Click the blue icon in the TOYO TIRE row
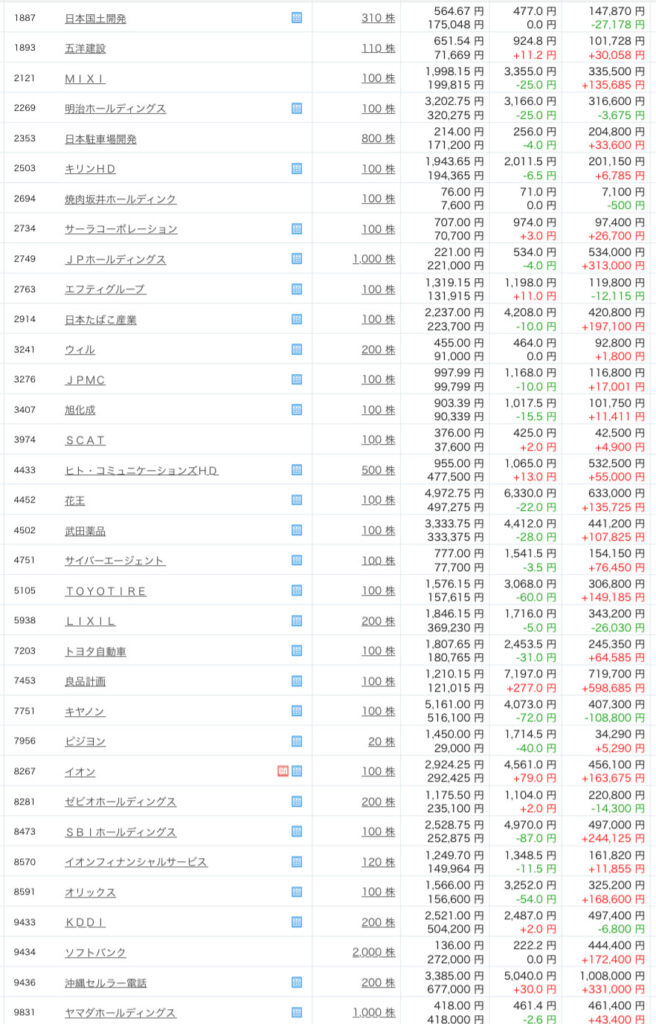The width and height of the screenshot is (656, 1024). pos(297,590)
